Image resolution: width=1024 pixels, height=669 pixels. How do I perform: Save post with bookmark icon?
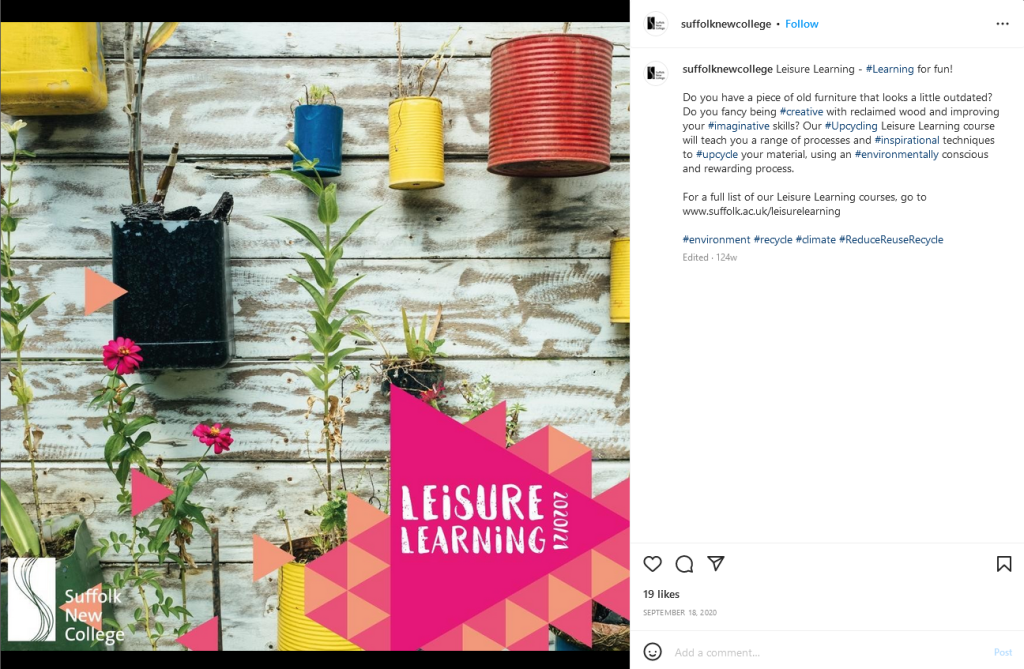coord(1004,564)
